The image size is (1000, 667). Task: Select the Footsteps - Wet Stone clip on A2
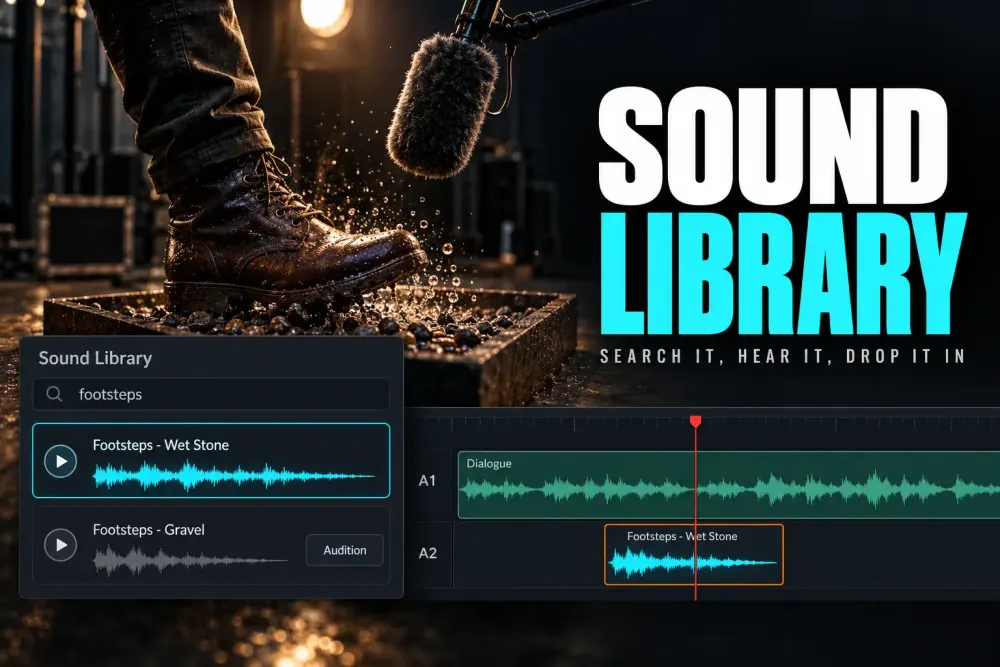[694, 555]
